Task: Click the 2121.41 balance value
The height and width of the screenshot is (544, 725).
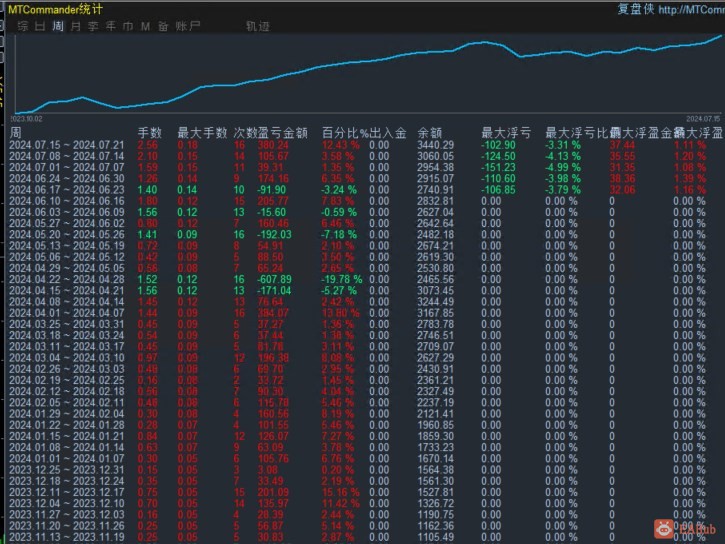Action: 436,414
